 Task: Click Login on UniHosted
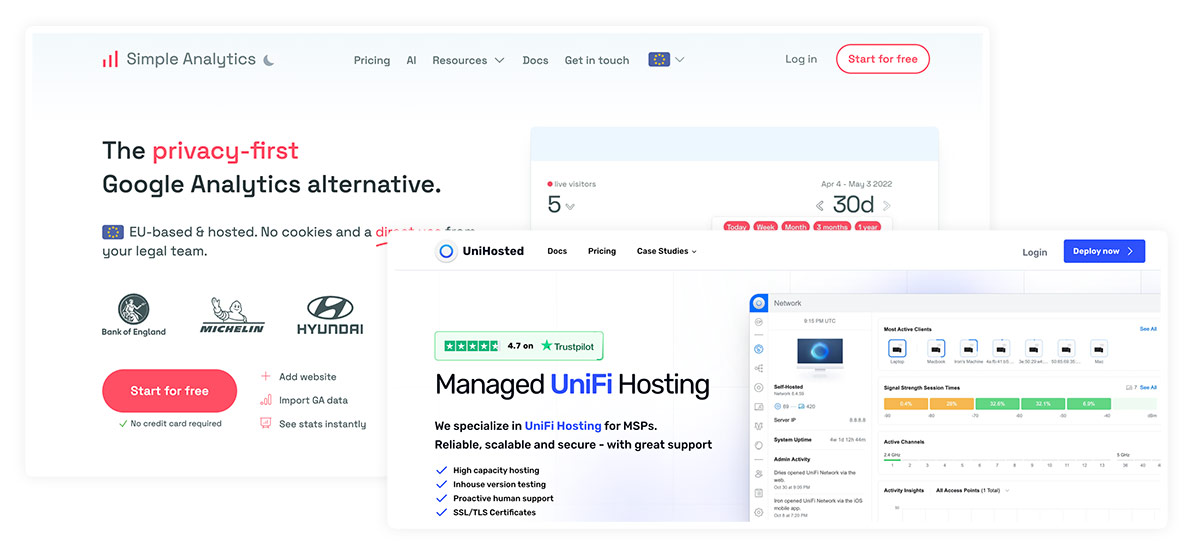pos(1035,252)
